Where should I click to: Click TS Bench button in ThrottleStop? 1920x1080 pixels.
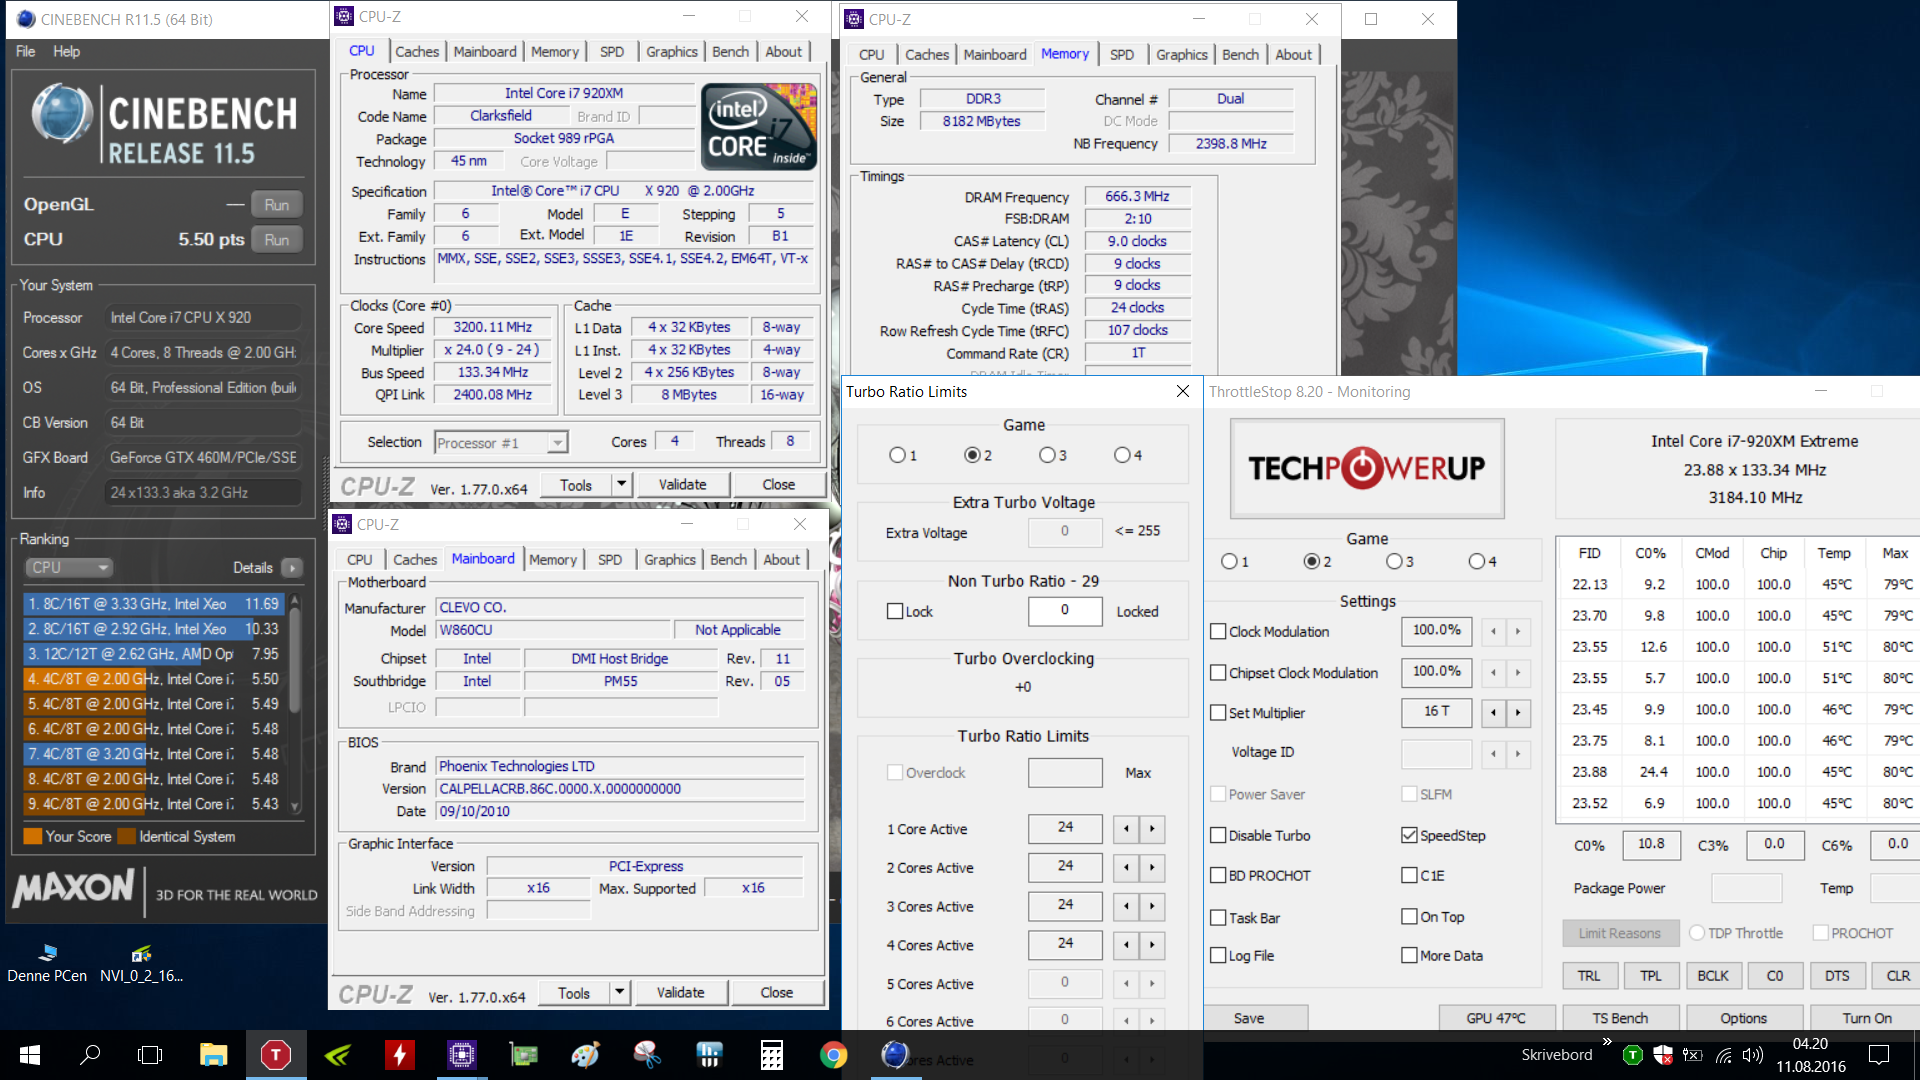pos(1620,1018)
